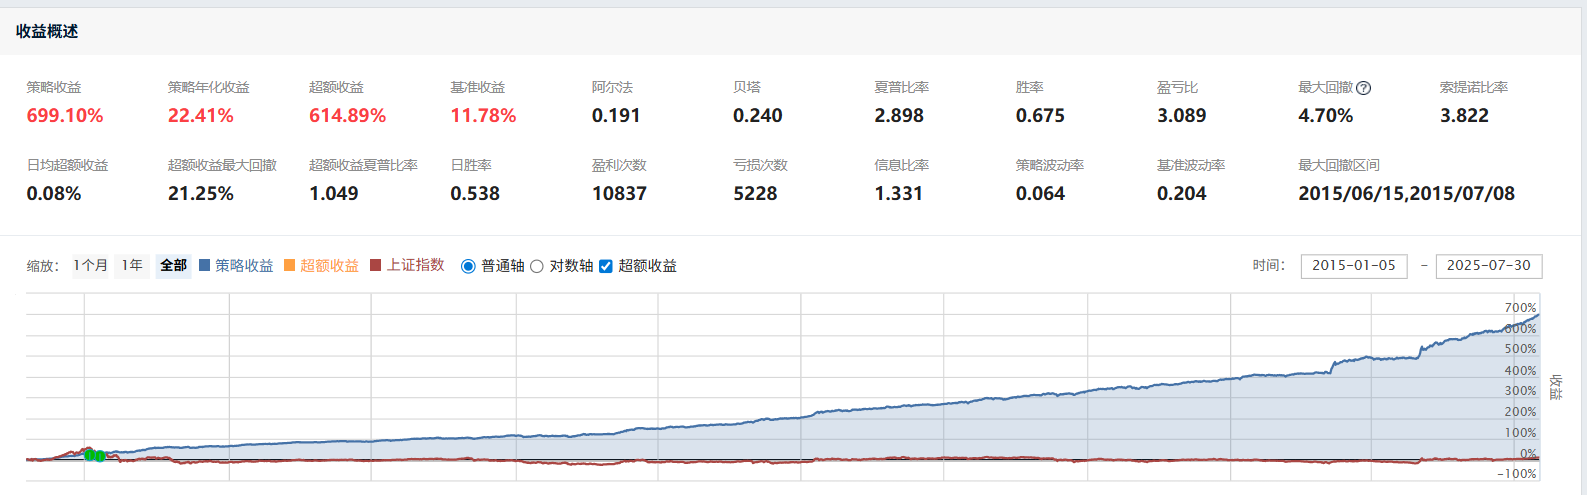This screenshot has width=1587, height=495.
Task: Click the 夏普比率 value 2.898
Action: point(899,116)
